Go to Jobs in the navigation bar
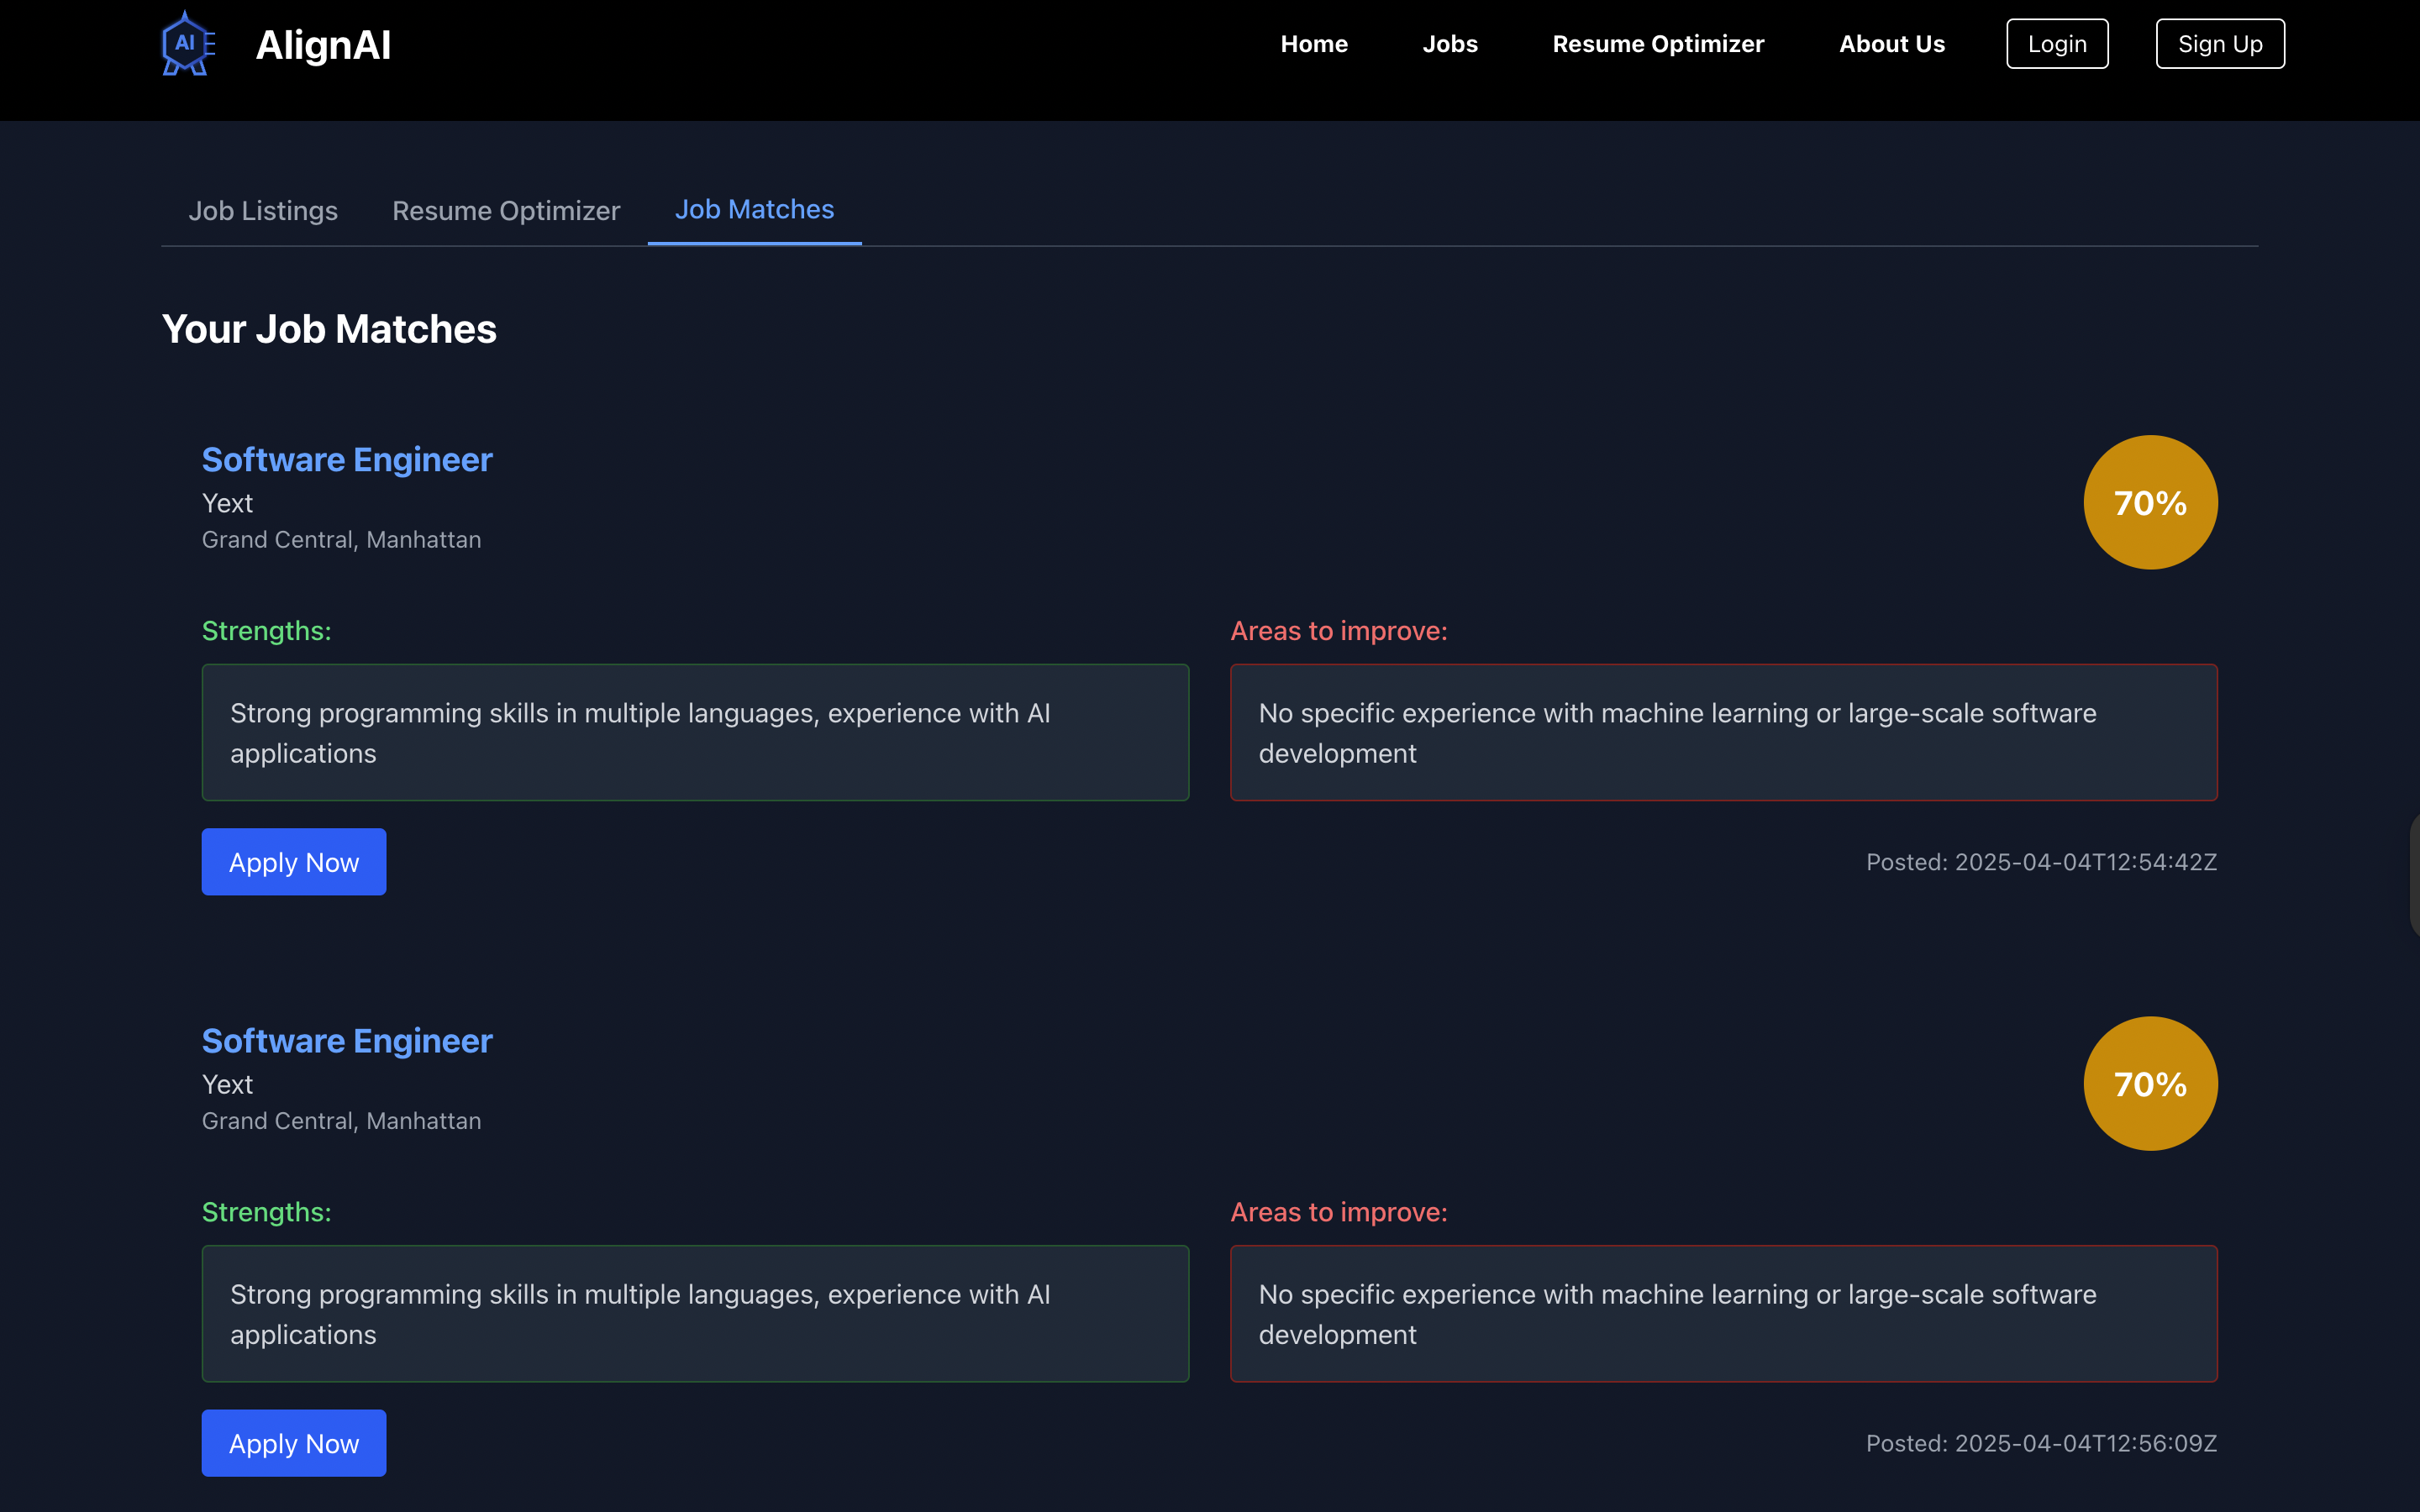 (x=1449, y=44)
